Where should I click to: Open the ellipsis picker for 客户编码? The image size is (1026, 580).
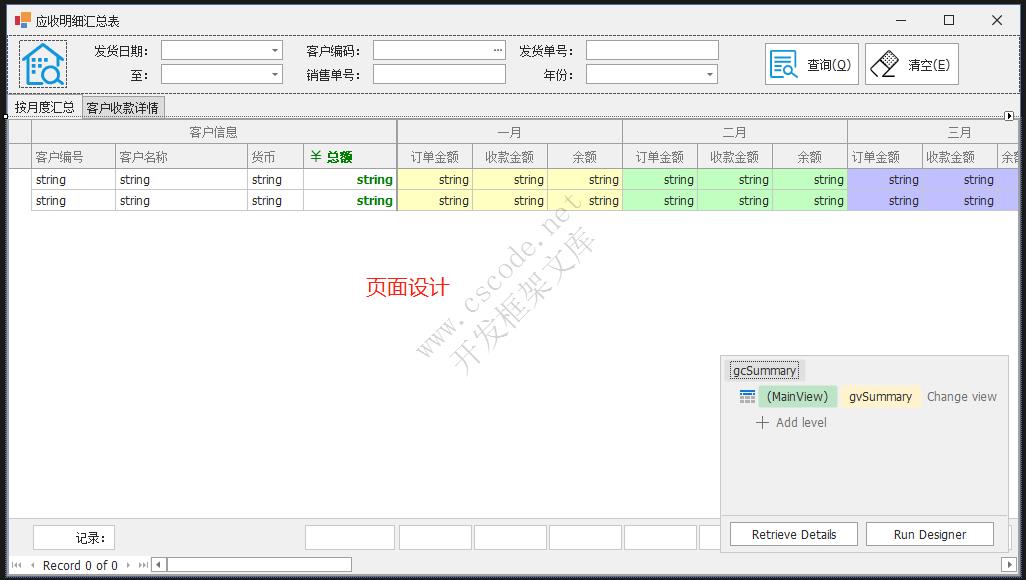click(x=496, y=48)
